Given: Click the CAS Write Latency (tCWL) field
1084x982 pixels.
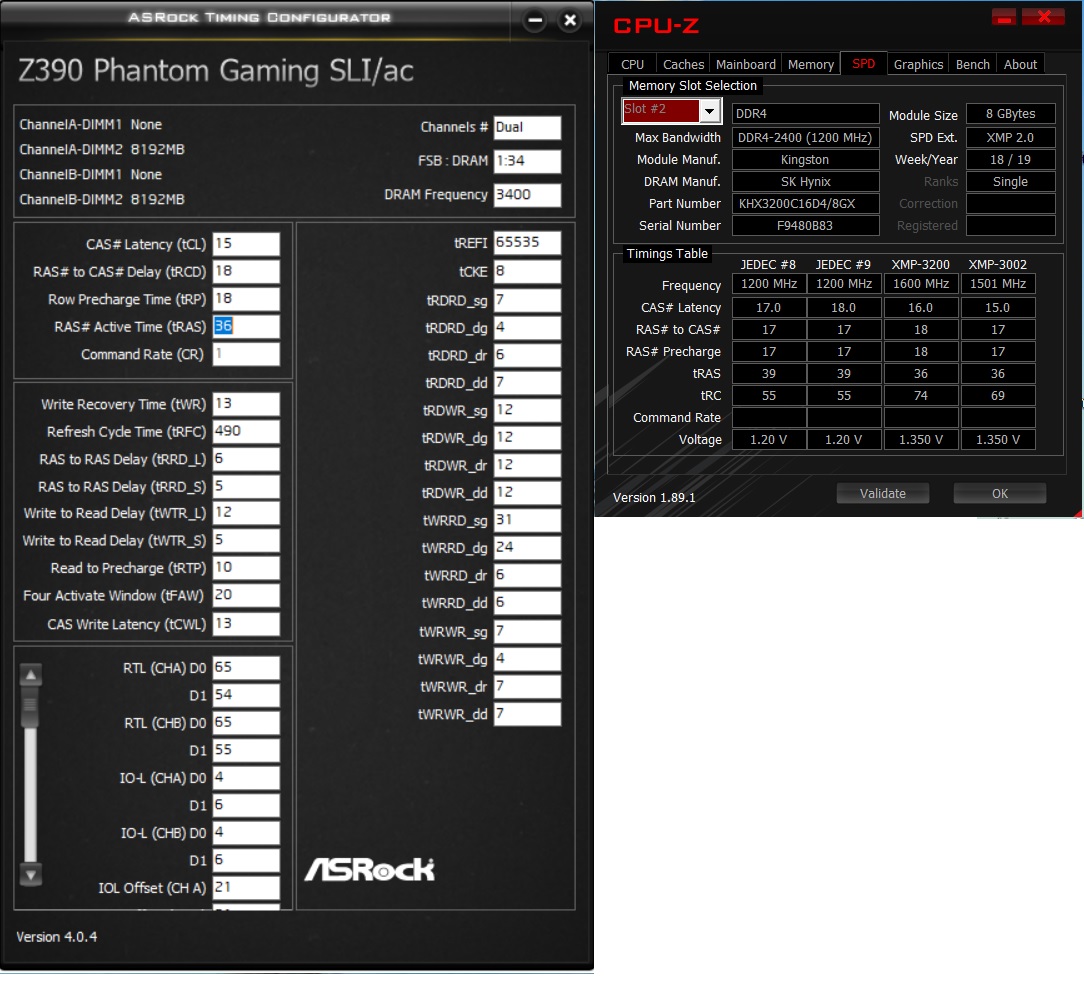Looking at the screenshot, I should [246, 624].
